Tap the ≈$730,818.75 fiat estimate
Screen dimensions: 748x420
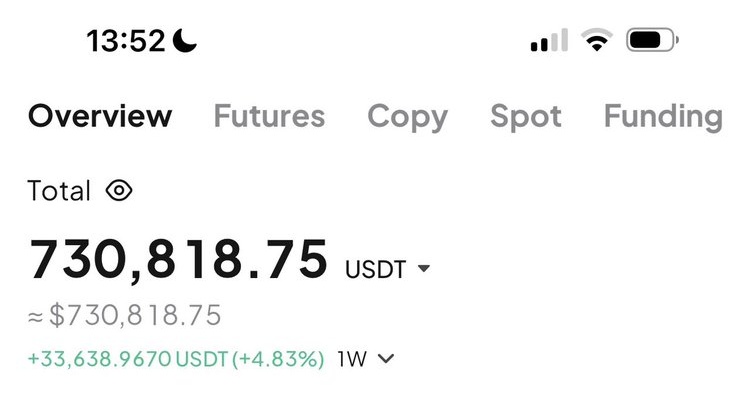(124, 316)
